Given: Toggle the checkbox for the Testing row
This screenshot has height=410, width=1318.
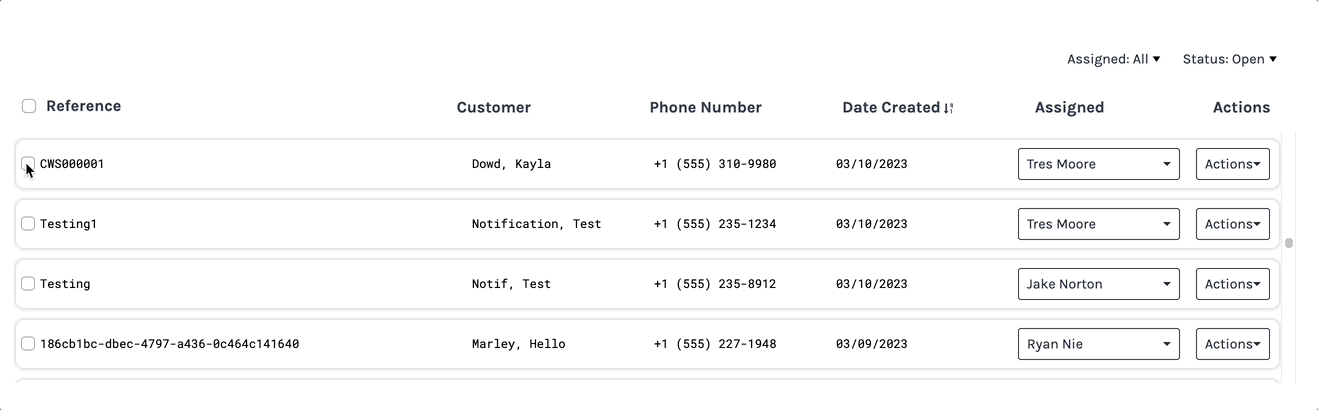Looking at the screenshot, I should [28, 284].
